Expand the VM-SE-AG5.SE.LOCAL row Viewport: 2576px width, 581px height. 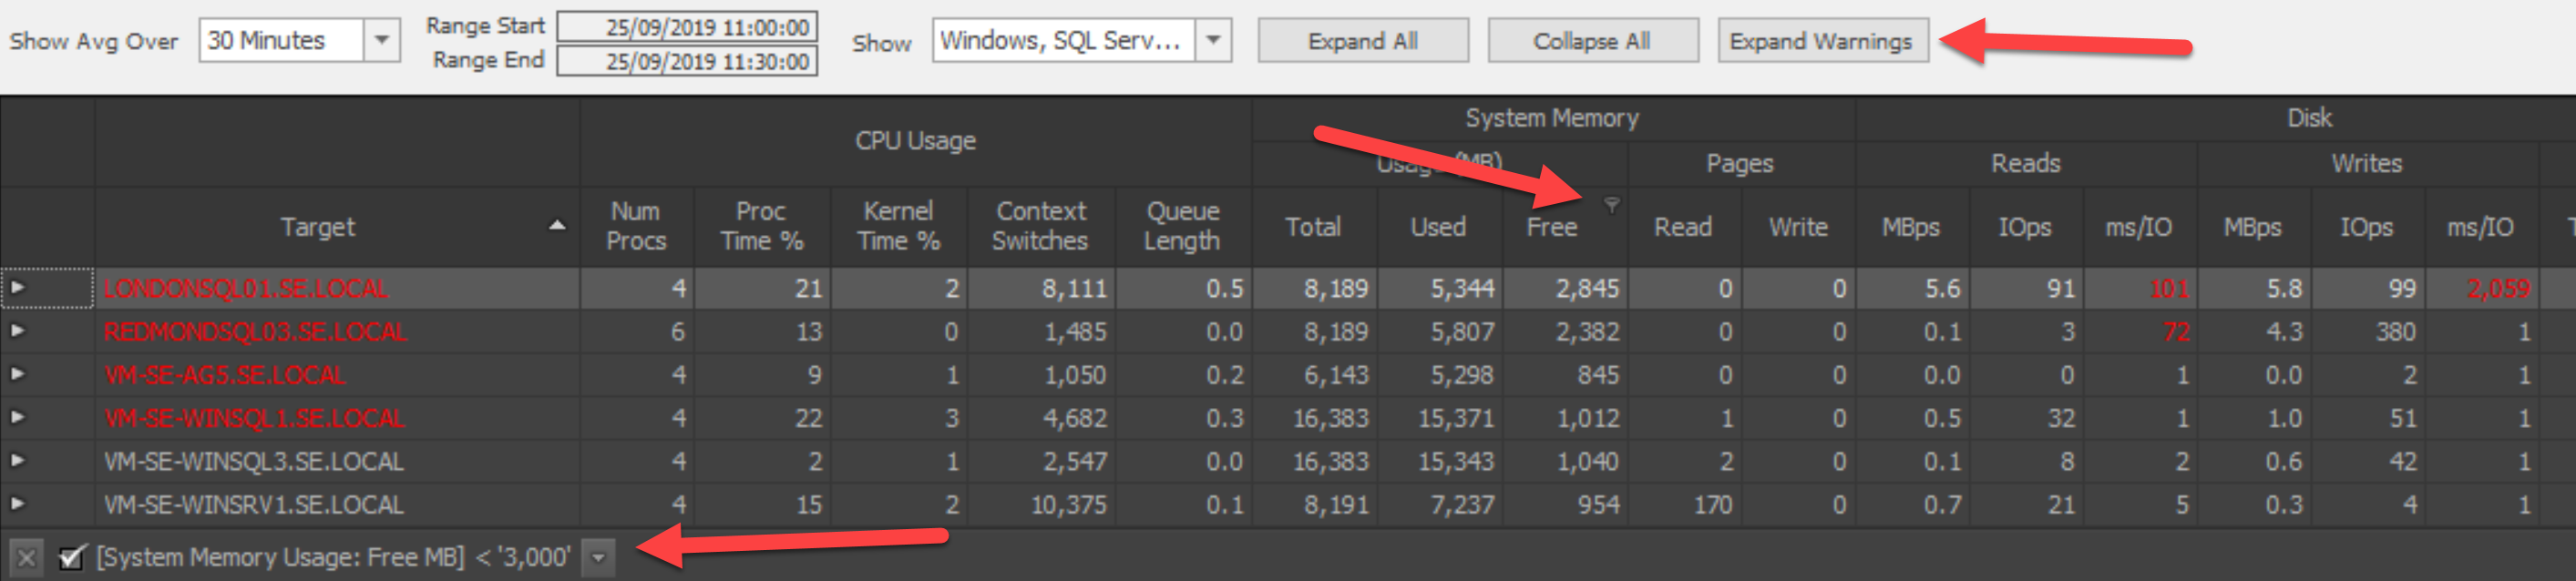pyautogui.click(x=18, y=374)
